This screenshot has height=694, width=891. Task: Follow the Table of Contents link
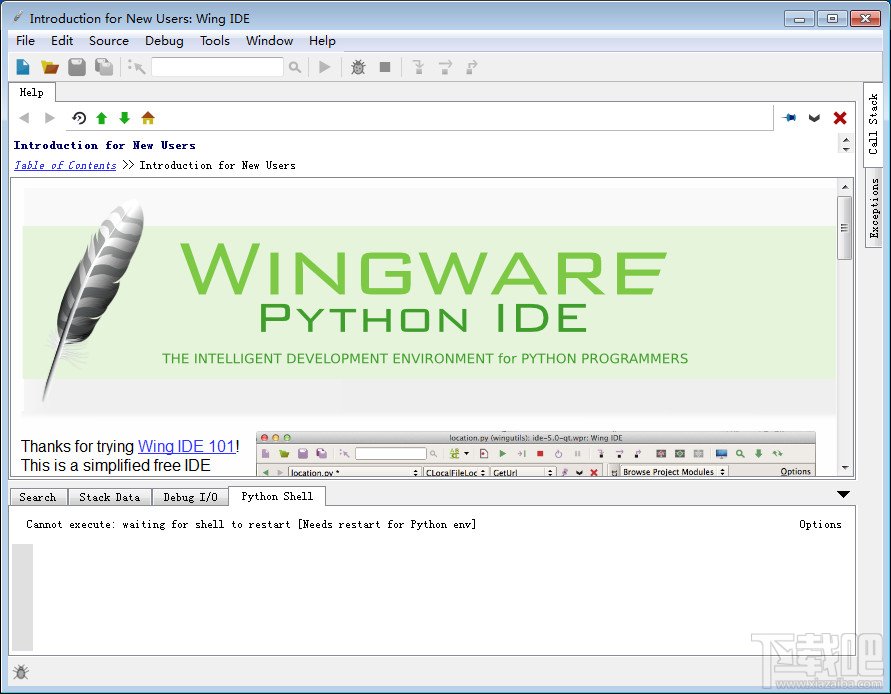[65, 166]
